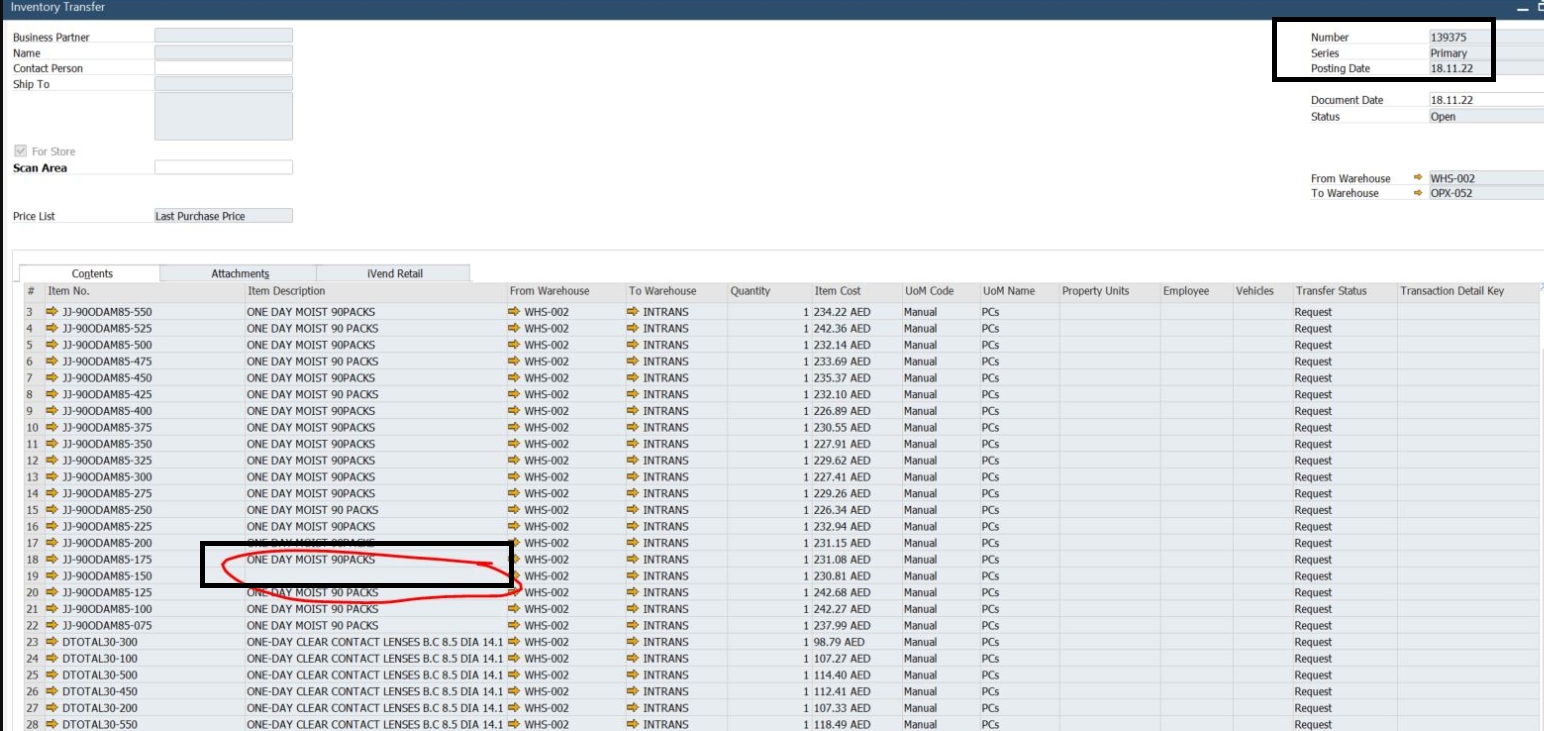1544x731 pixels.
Task: Select the item cost cell 98.79 AED
Action: pyautogui.click(x=854, y=642)
